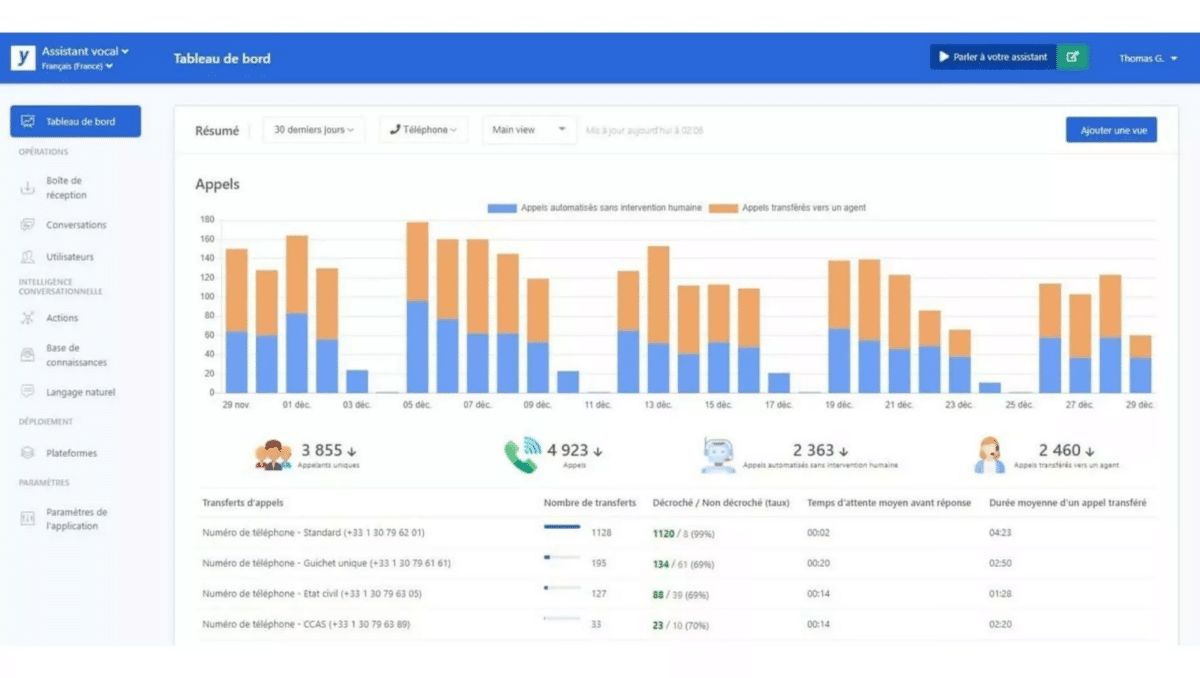Expand the Main view selector

529,130
